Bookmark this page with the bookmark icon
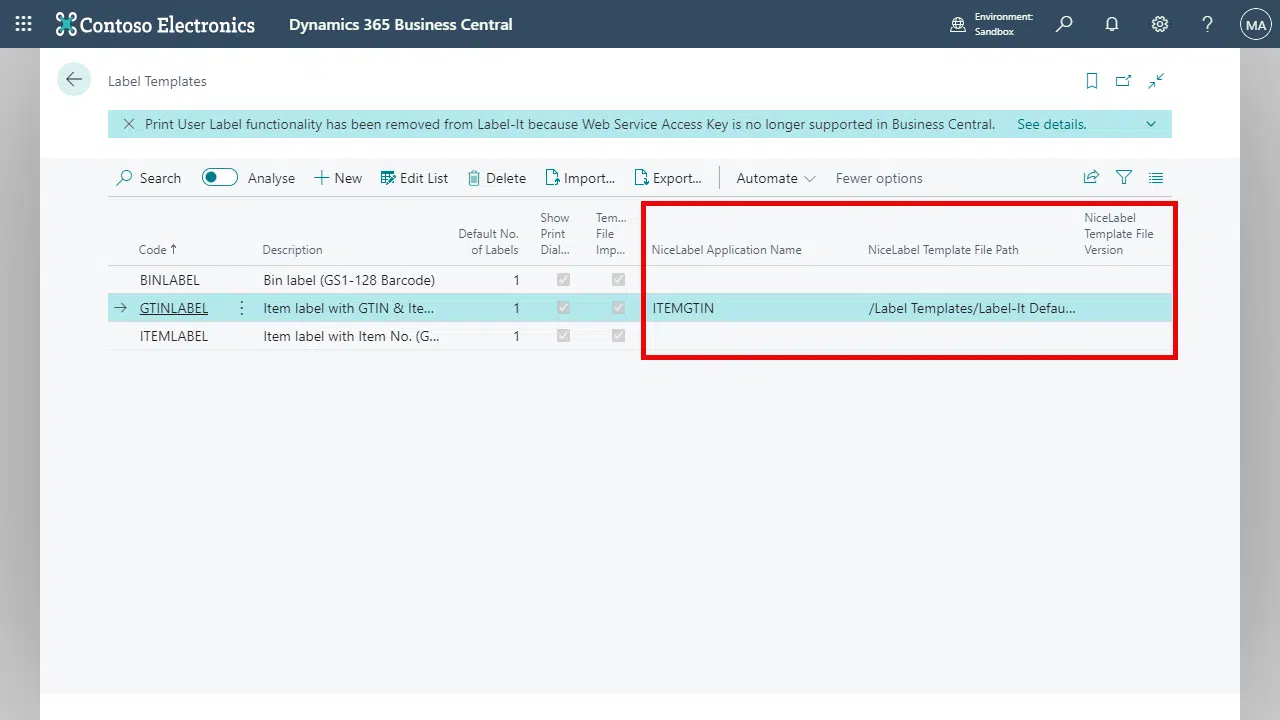This screenshot has width=1280, height=720. 1092,81
